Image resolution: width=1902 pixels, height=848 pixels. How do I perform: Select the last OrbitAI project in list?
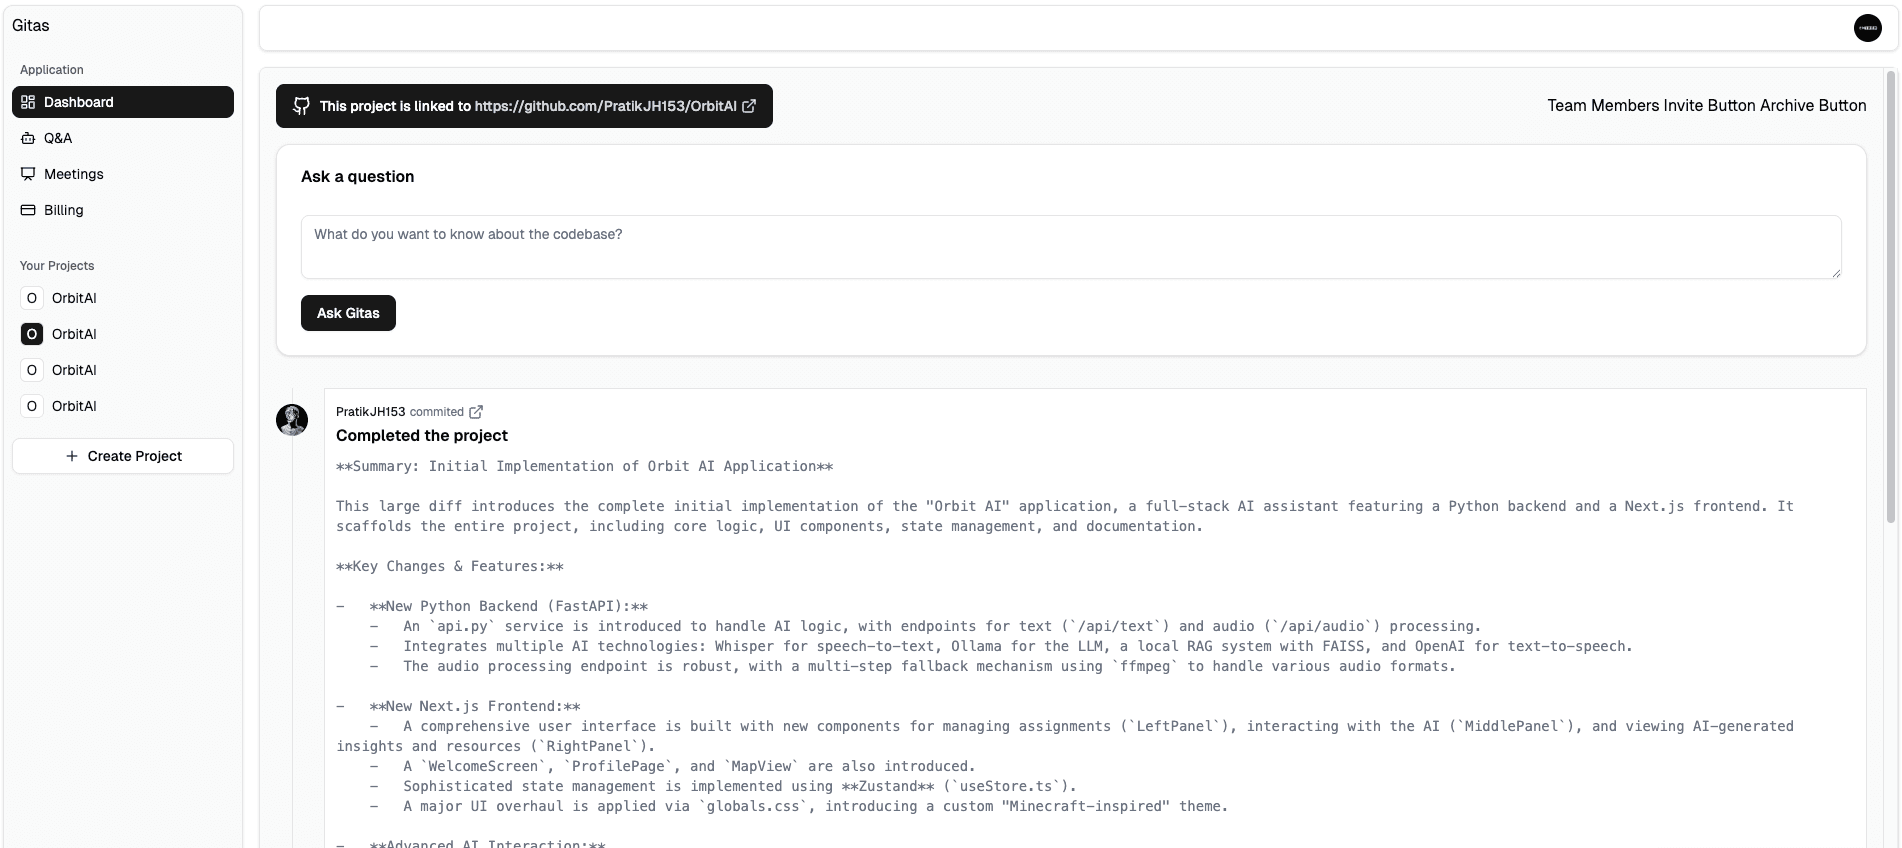(x=74, y=406)
